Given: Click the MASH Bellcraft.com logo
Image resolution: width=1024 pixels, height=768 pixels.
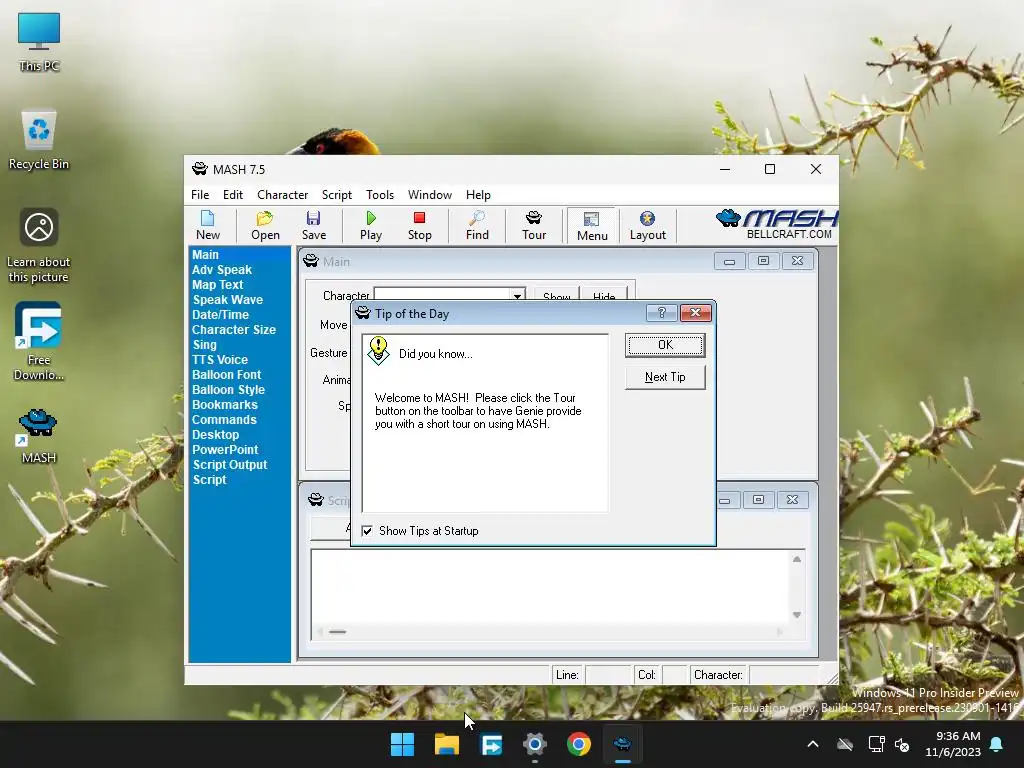Looking at the screenshot, I should [776, 225].
